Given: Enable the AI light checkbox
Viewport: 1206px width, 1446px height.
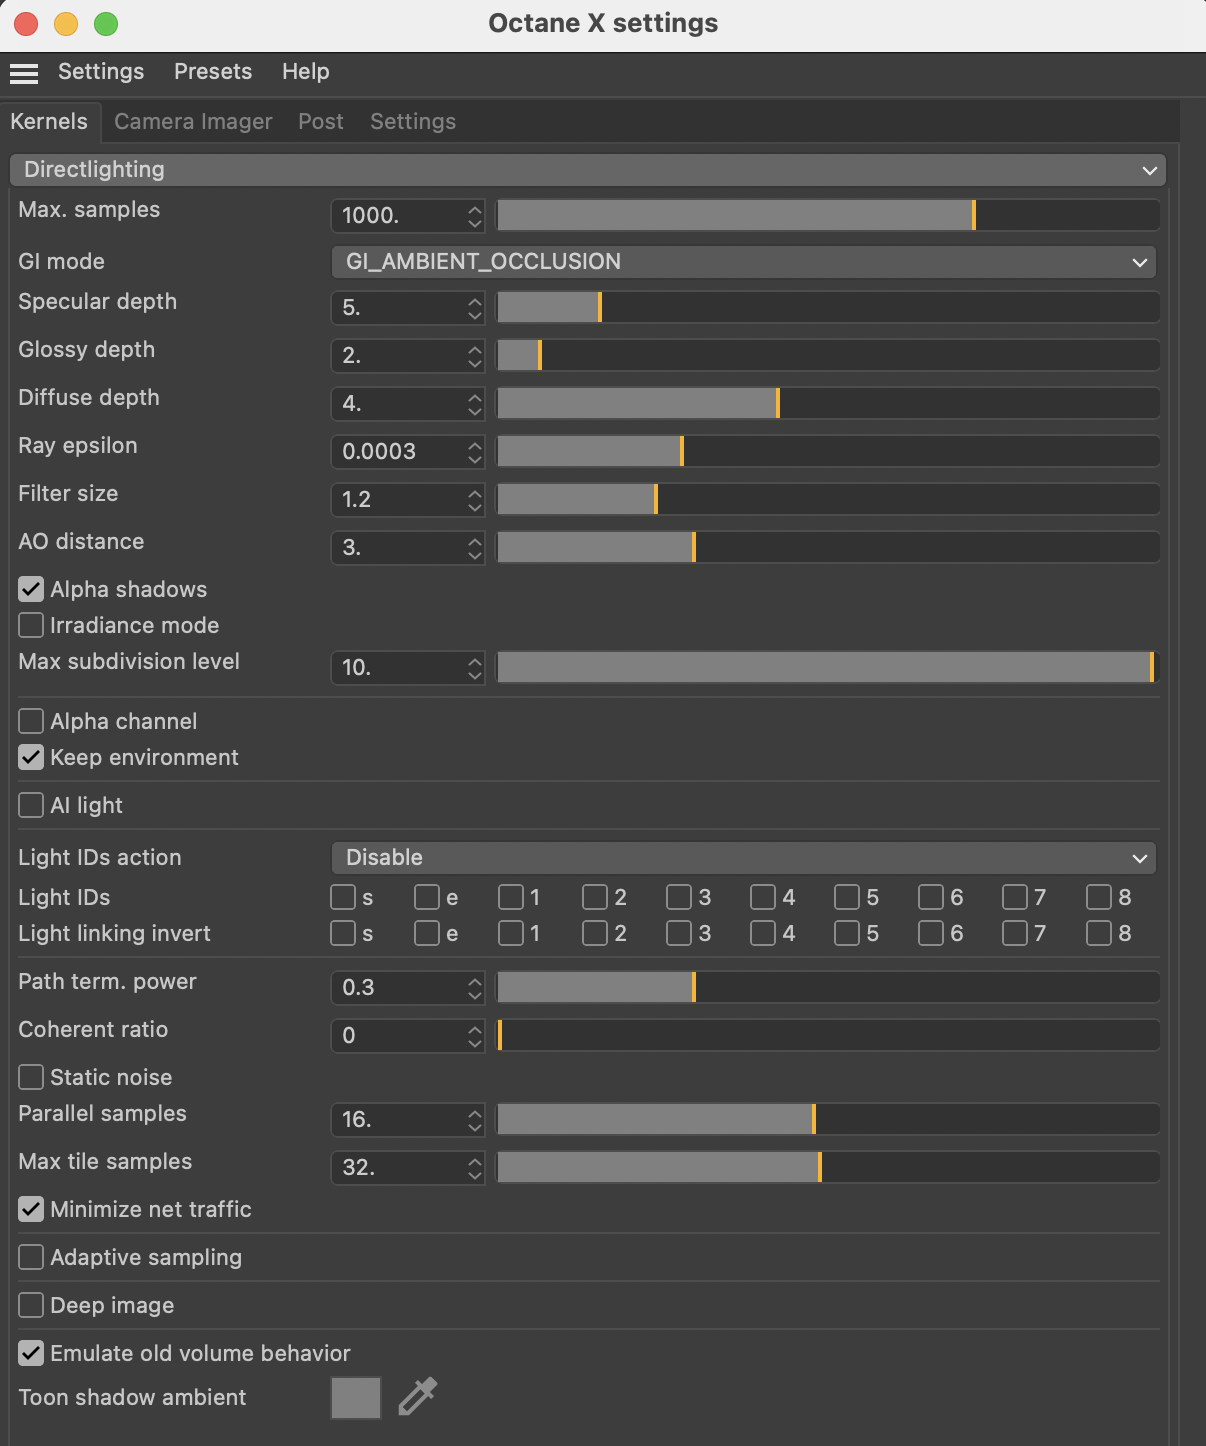Looking at the screenshot, I should tap(31, 805).
